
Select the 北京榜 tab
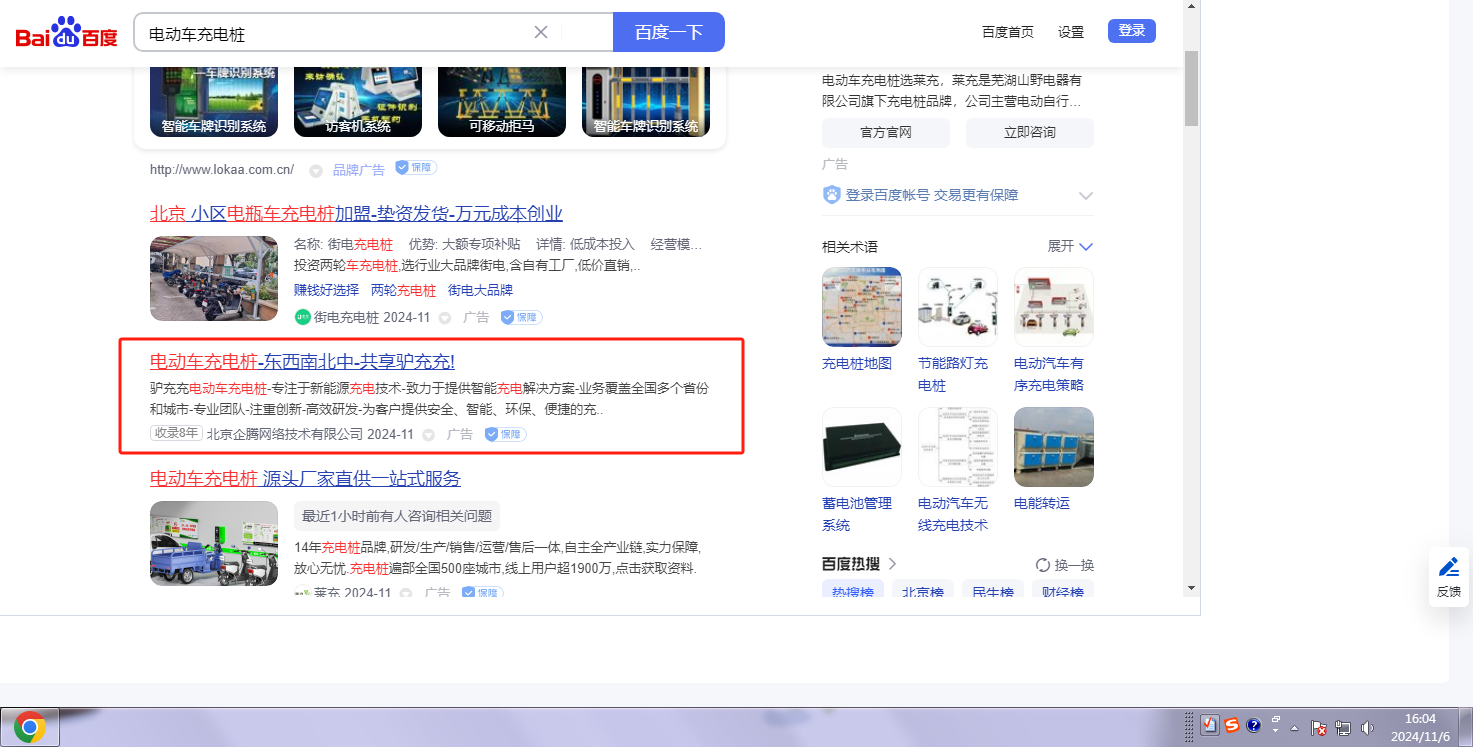(923, 590)
